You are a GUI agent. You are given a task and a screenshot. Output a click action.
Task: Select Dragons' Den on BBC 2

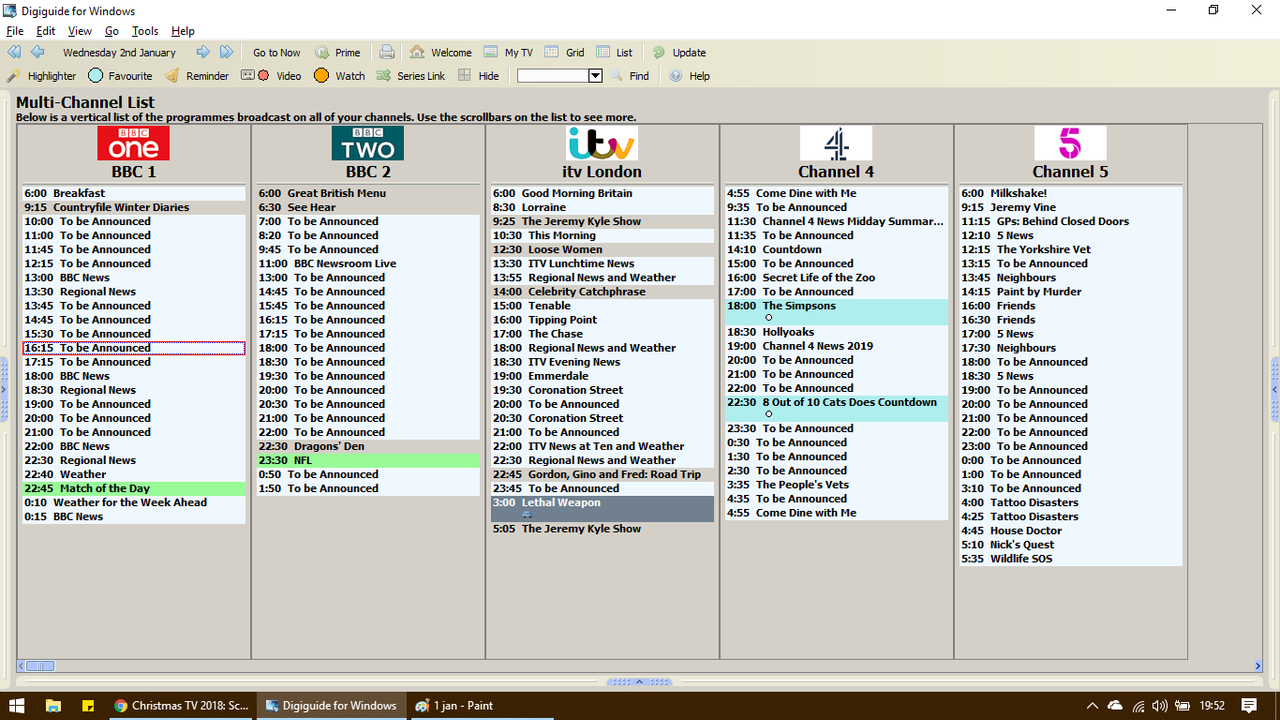point(368,447)
